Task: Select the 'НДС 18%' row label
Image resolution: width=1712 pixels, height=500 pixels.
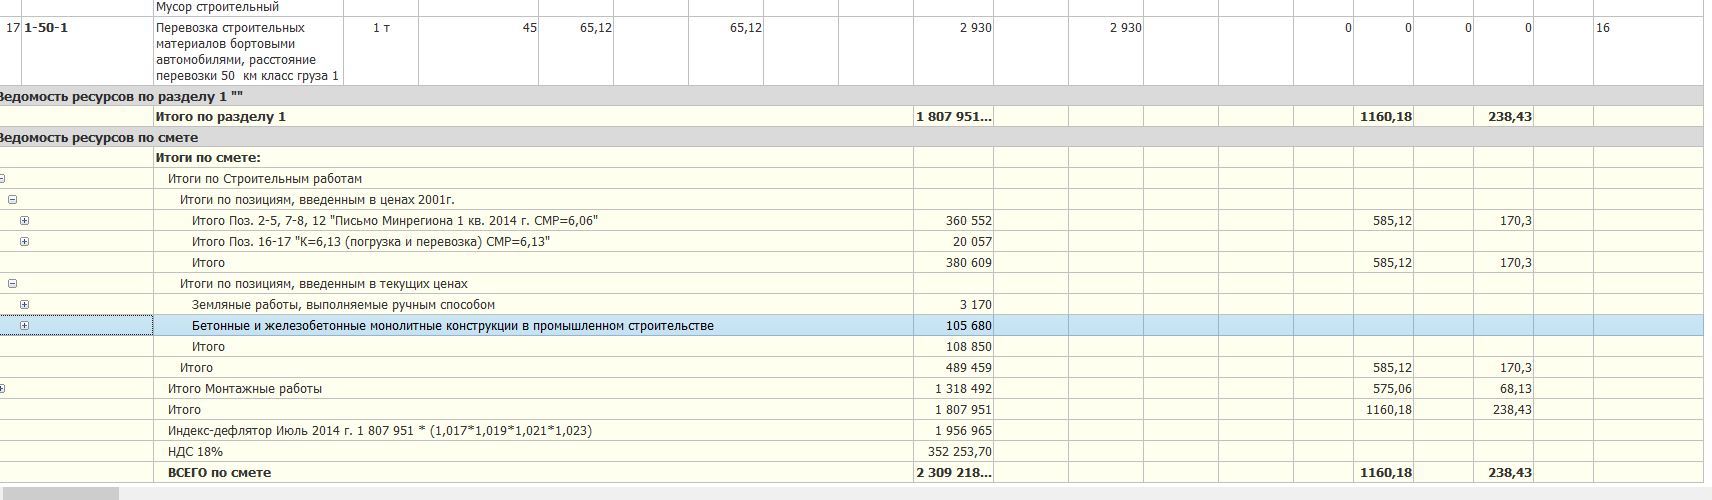Action: (x=195, y=452)
